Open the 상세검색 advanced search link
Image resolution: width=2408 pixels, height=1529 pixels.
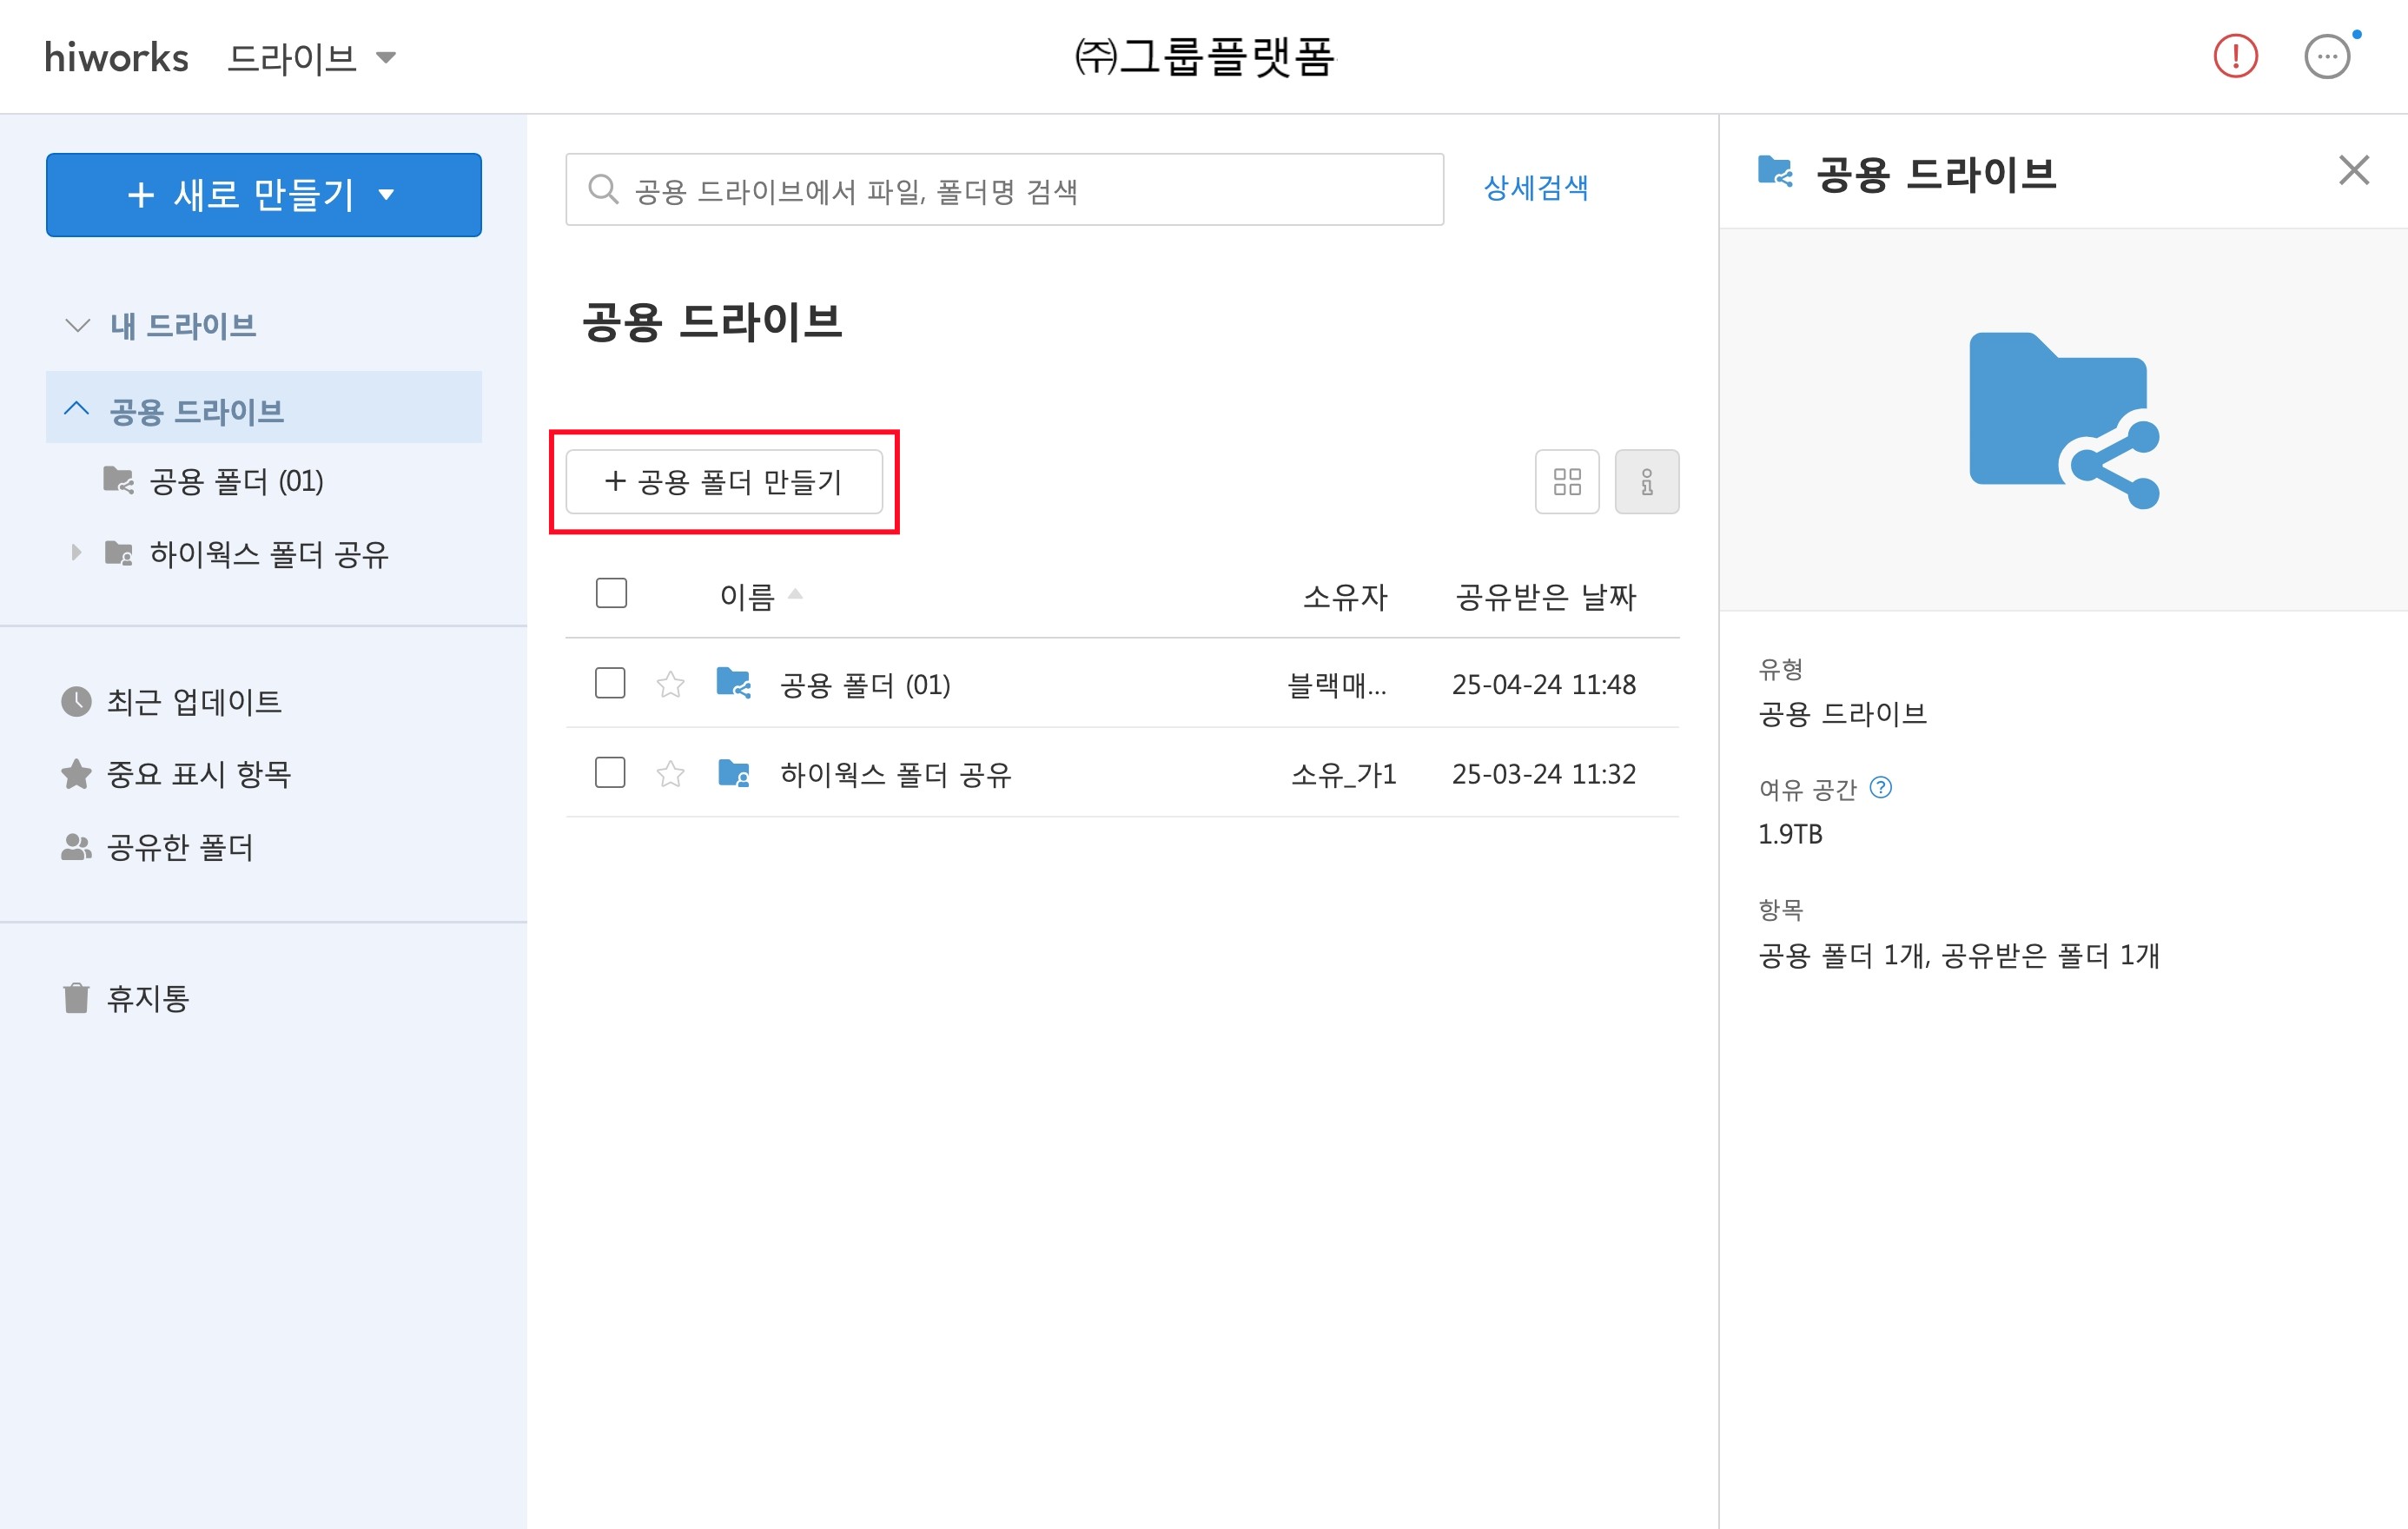[1535, 188]
